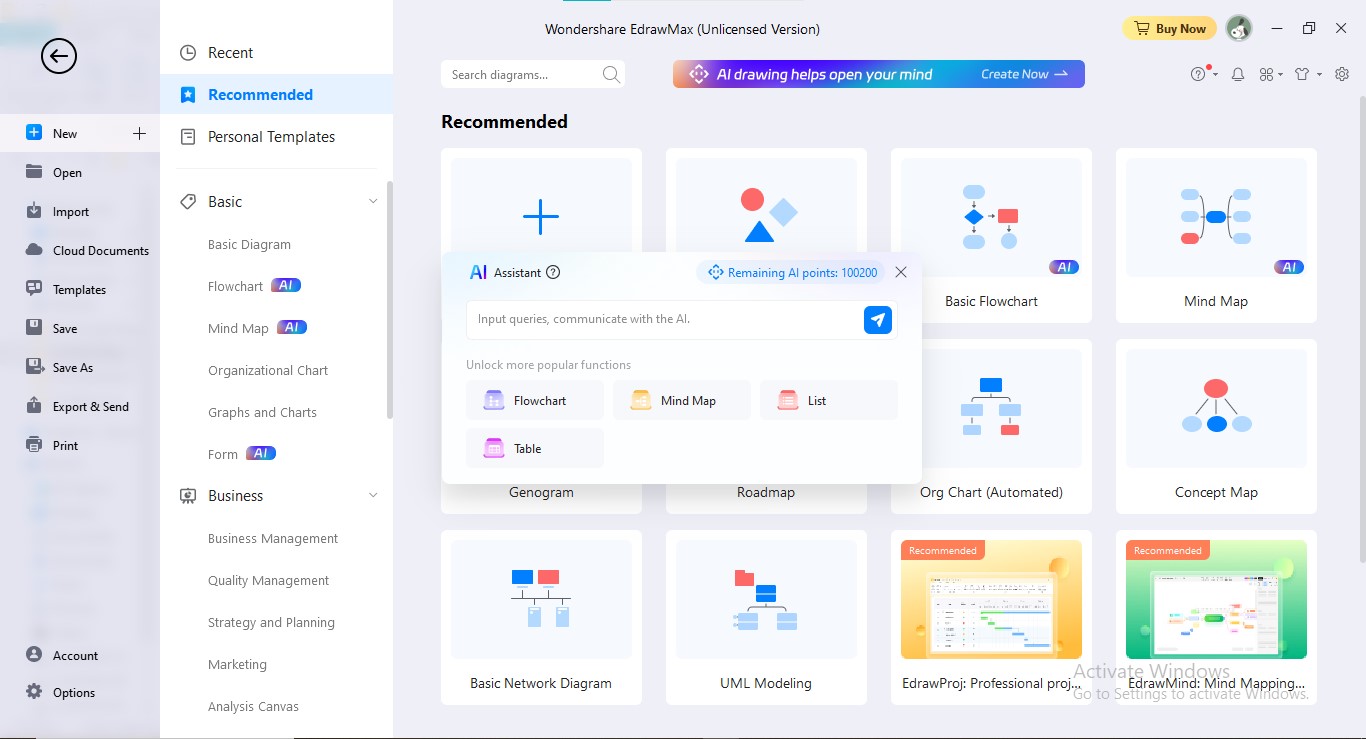This screenshot has width=1366, height=739.
Task: Collapse the Business category chevron
Action: point(373,496)
